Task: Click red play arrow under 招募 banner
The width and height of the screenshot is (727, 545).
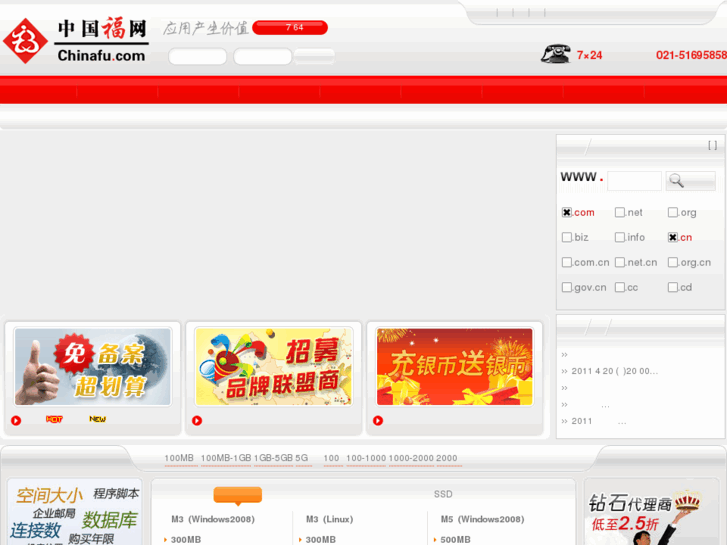Action: [197, 420]
